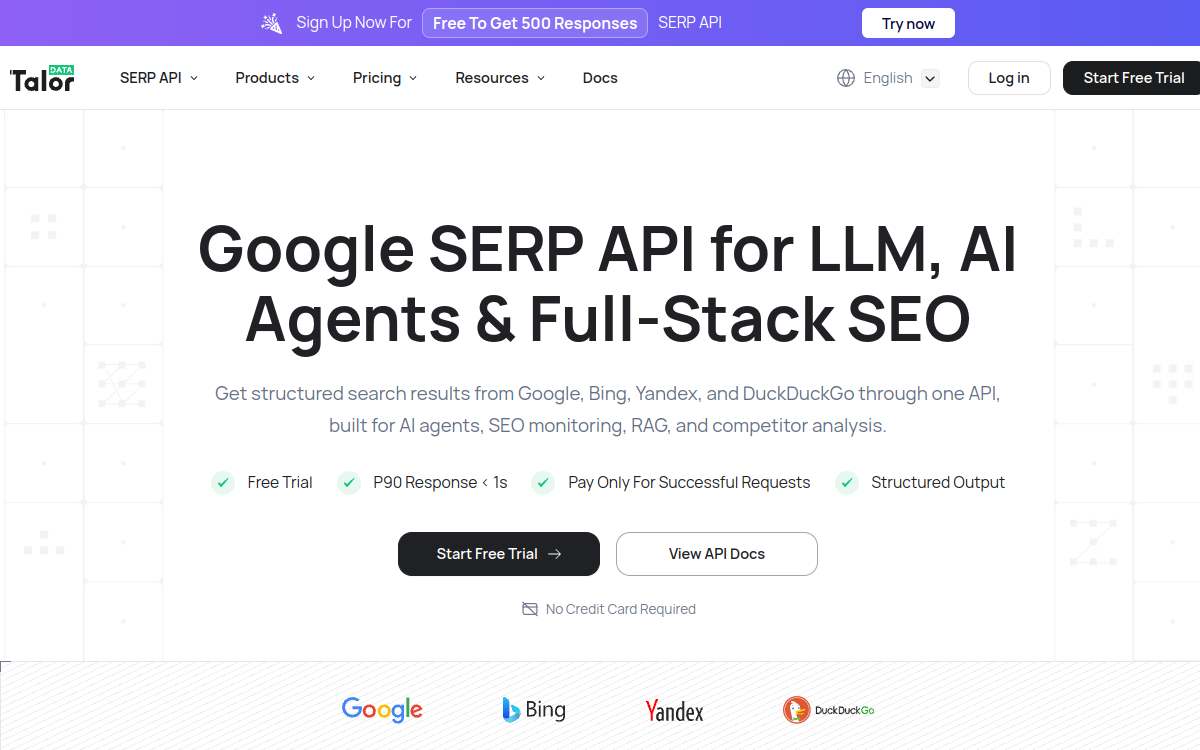1200x750 pixels.
Task: Click the check icon beside P90 Response
Action: [x=348, y=483]
